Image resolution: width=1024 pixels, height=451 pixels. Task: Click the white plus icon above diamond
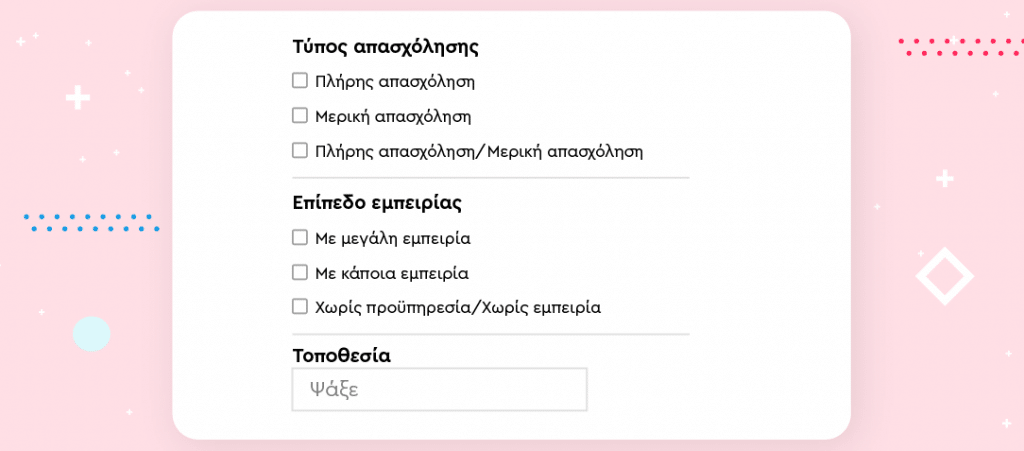pos(944,178)
